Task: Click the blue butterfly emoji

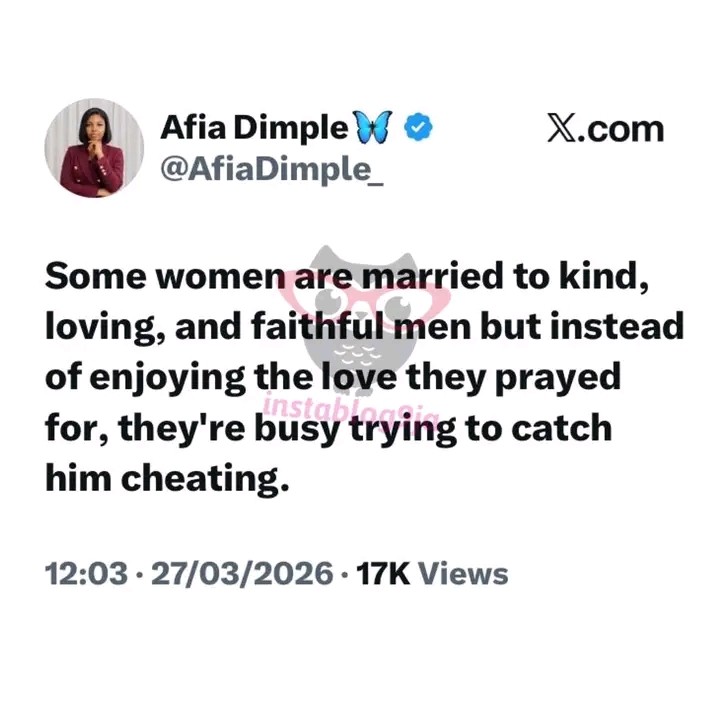Action: [x=373, y=129]
